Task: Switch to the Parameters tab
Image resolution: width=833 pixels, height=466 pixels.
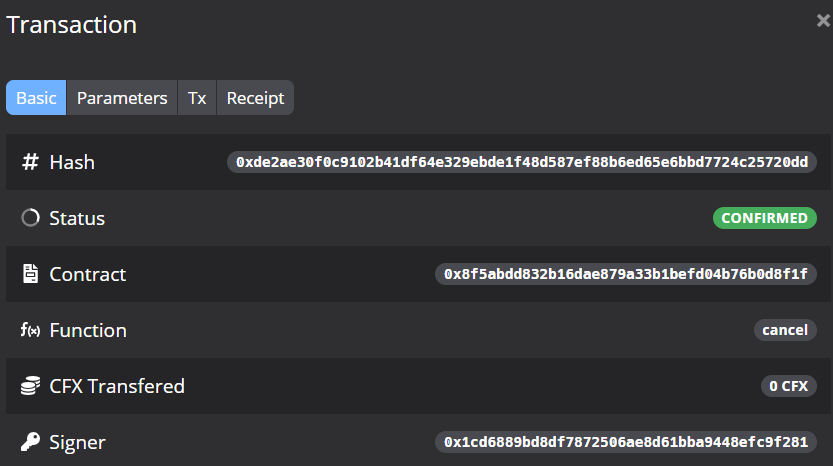Action: click(x=122, y=98)
